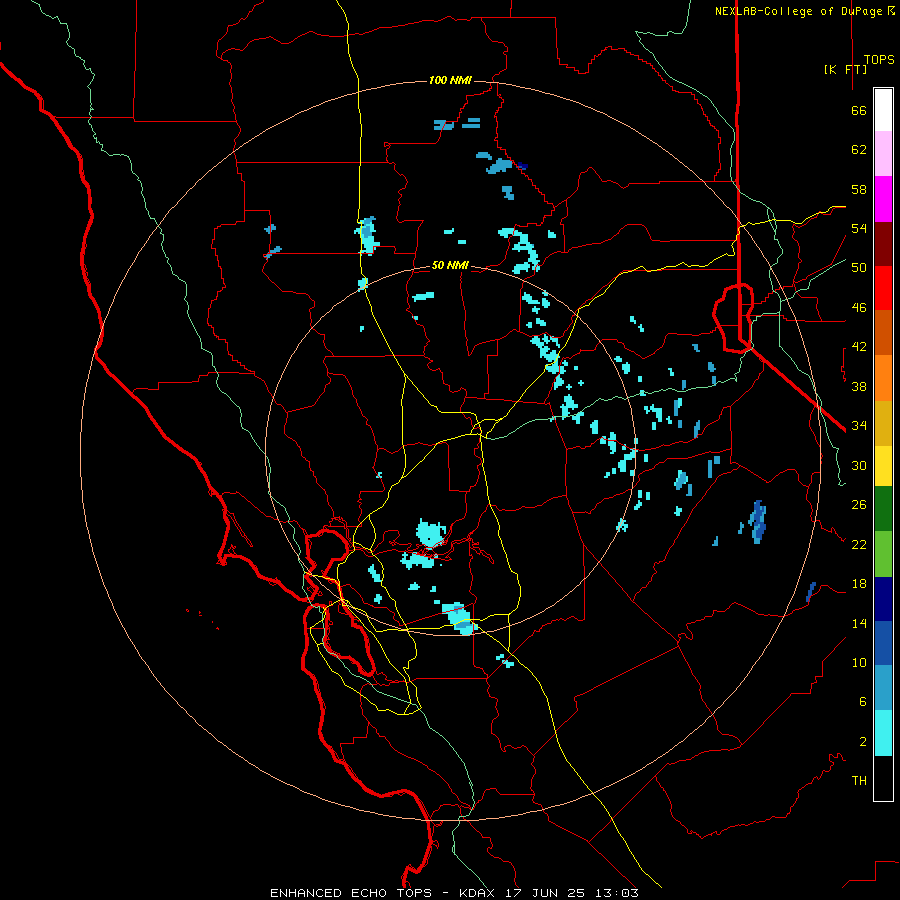Click the 42 legend value
This screenshot has width=900, height=900.
pyautogui.click(x=859, y=347)
